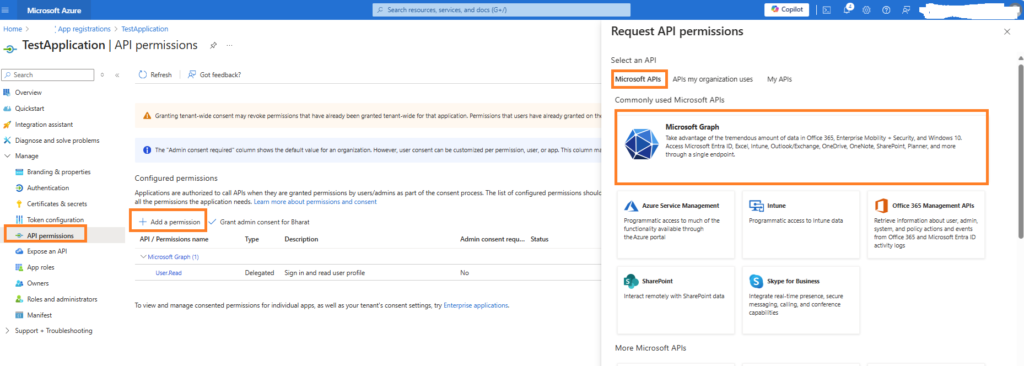Open the help question mark icon

[886, 10]
